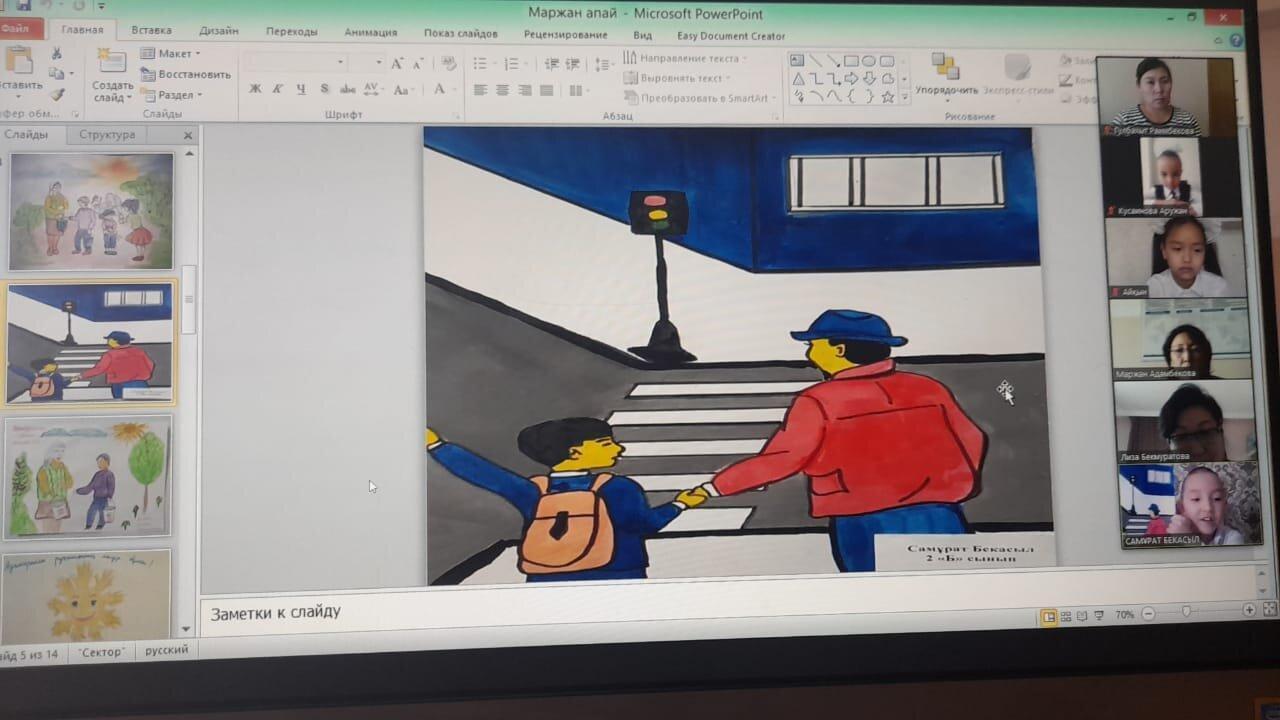Toggle italic (К) formatting

point(278,89)
